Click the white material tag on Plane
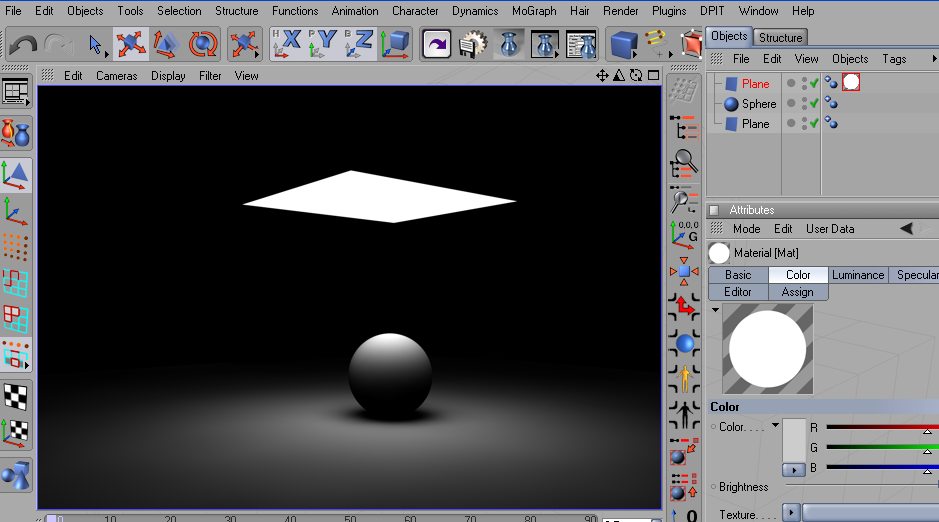This screenshot has height=522, width=939. click(x=851, y=82)
